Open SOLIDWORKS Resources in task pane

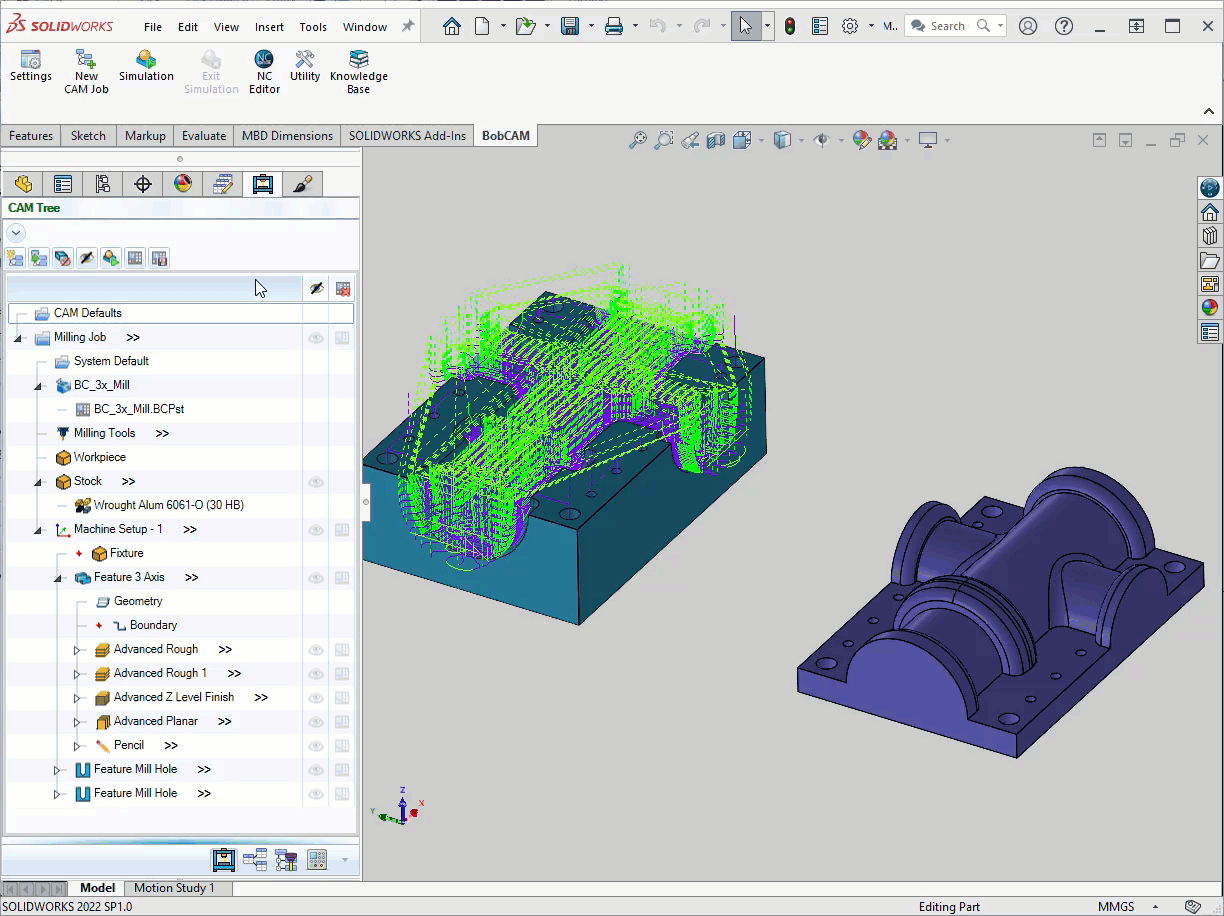[x=1210, y=212]
